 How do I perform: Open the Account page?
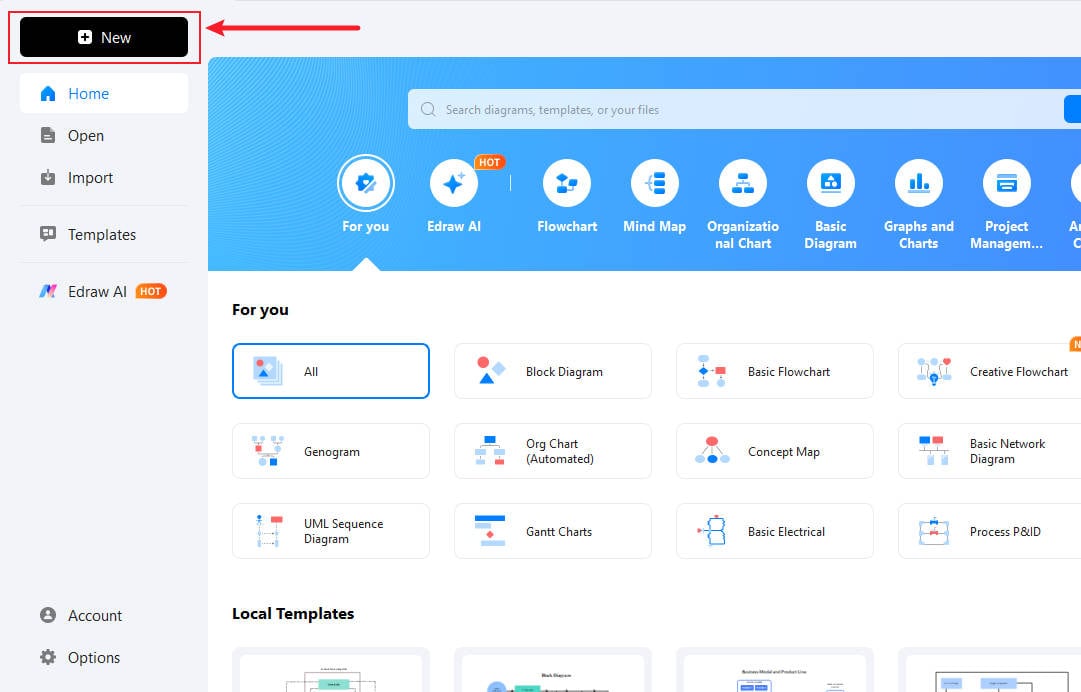pyautogui.click(x=104, y=615)
